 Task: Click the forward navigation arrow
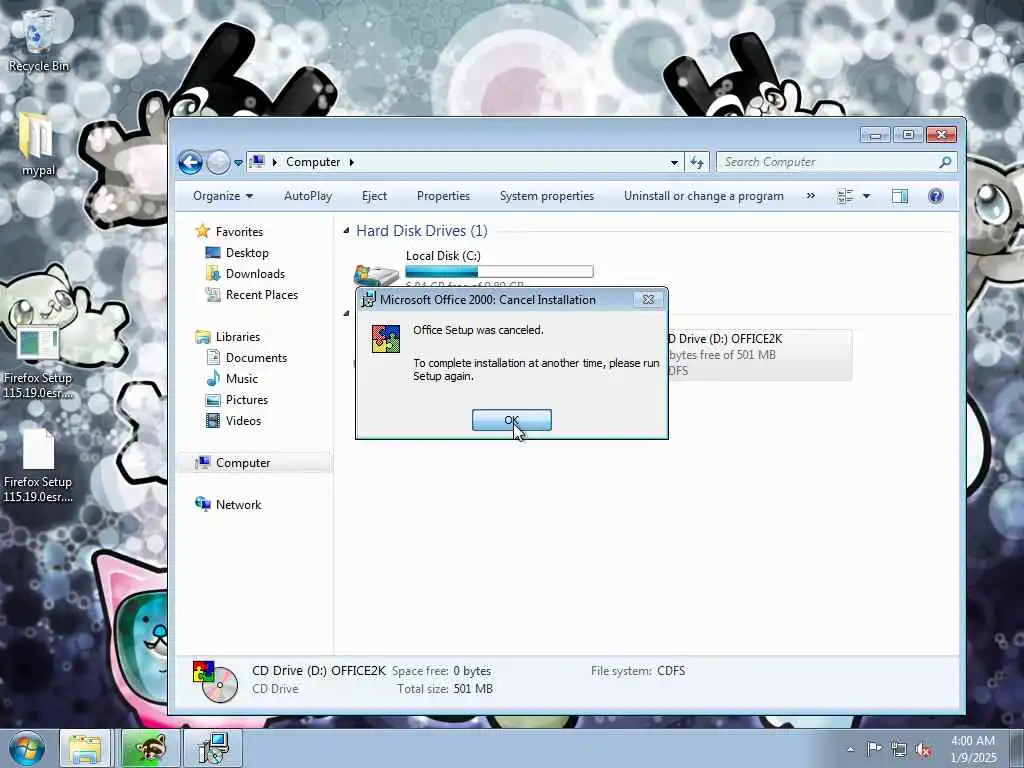click(218, 163)
